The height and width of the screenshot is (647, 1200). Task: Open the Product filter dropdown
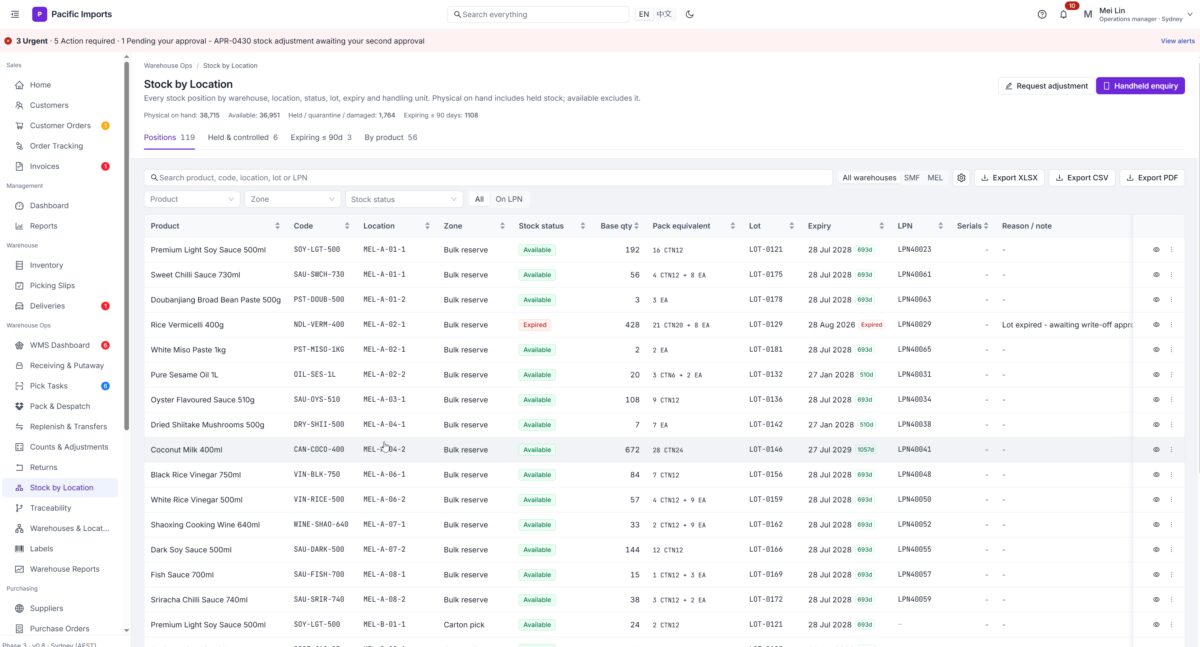click(x=192, y=199)
